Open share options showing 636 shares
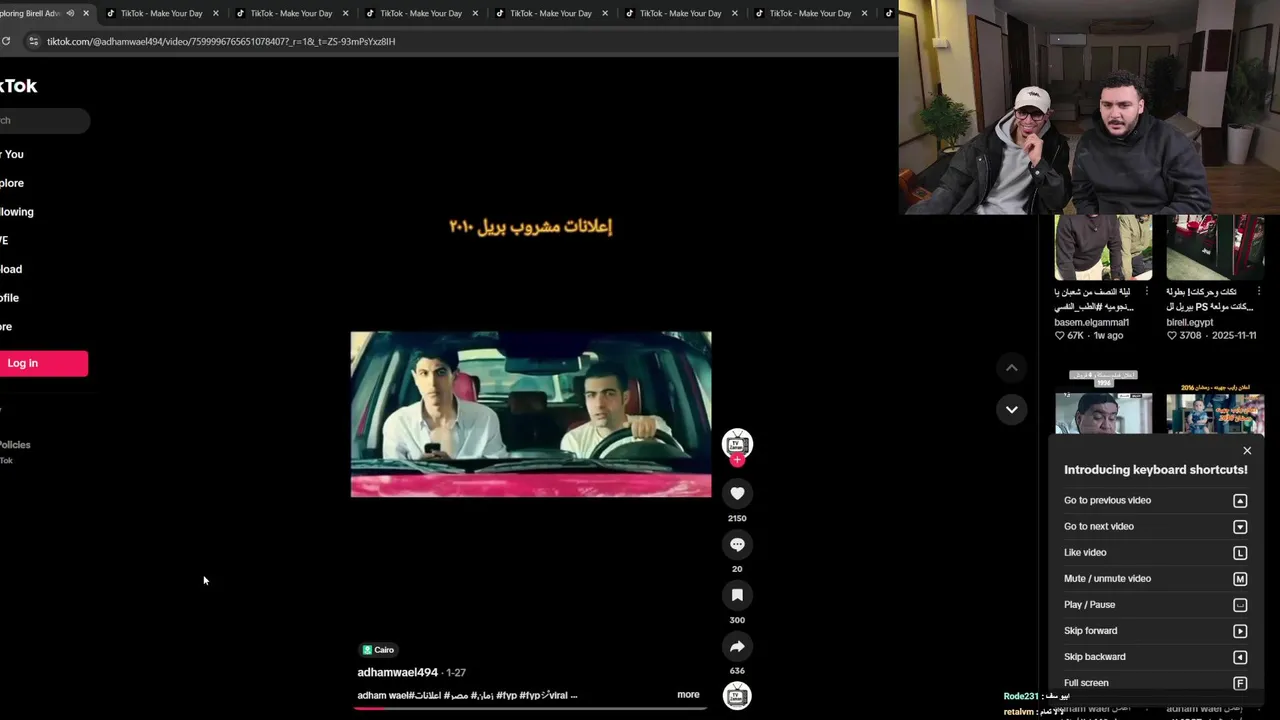The width and height of the screenshot is (1280, 720). pos(737,646)
